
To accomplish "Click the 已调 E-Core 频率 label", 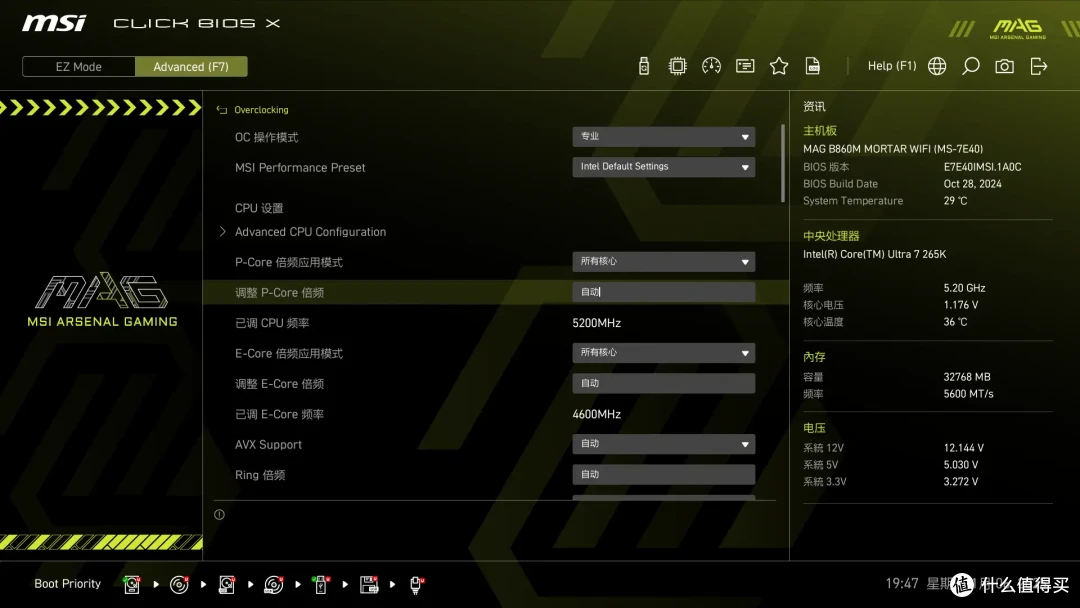I will pyautogui.click(x=279, y=414).
